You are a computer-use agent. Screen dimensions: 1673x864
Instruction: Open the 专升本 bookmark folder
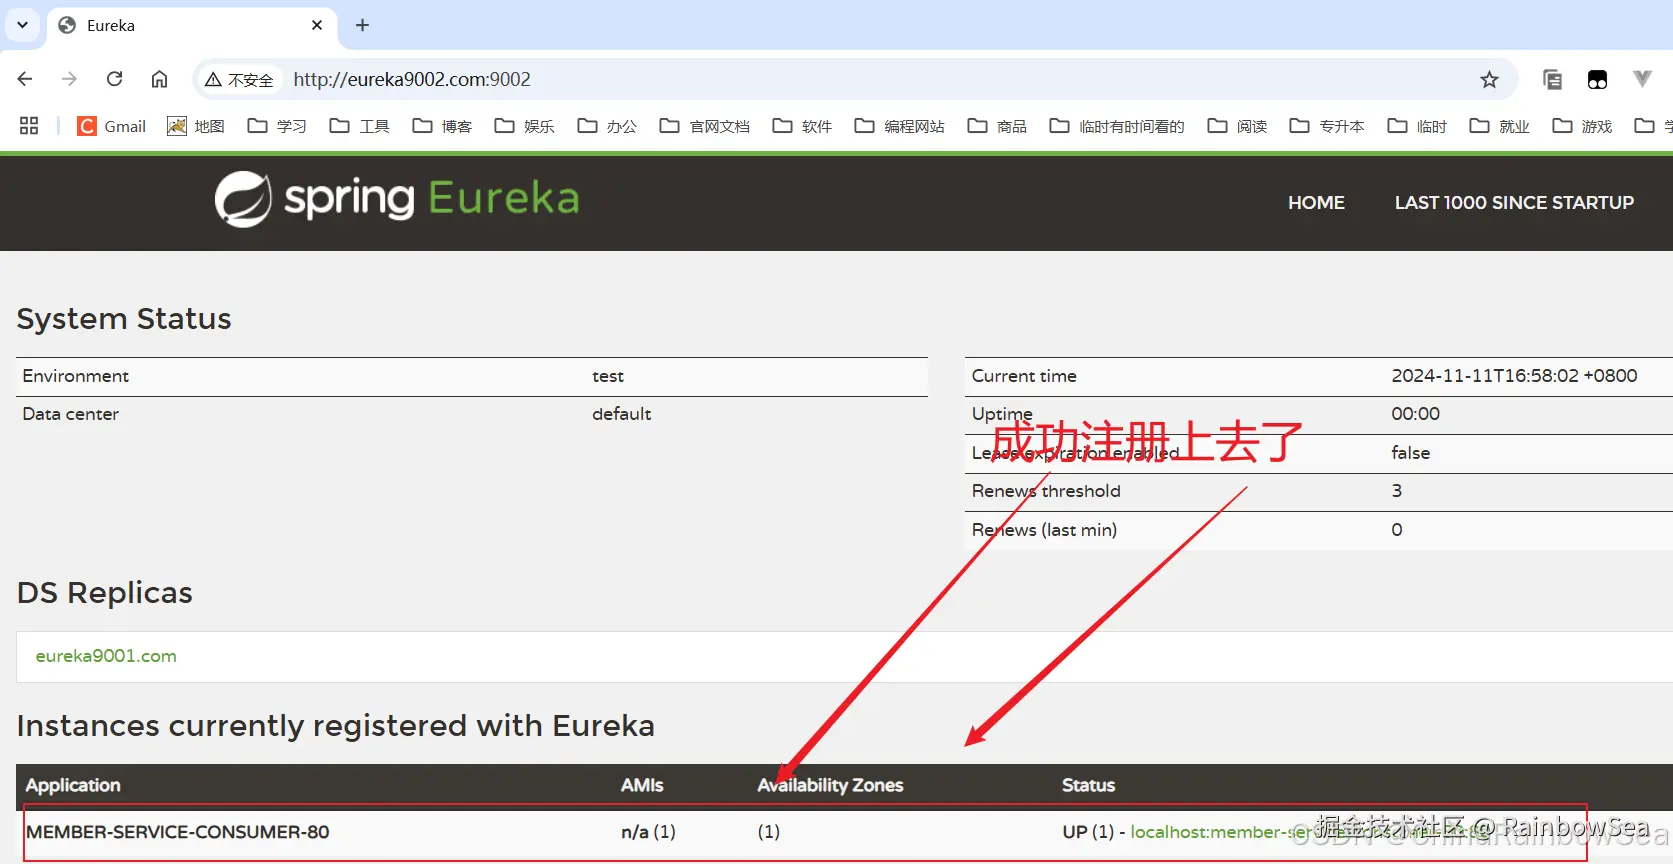point(1327,126)
